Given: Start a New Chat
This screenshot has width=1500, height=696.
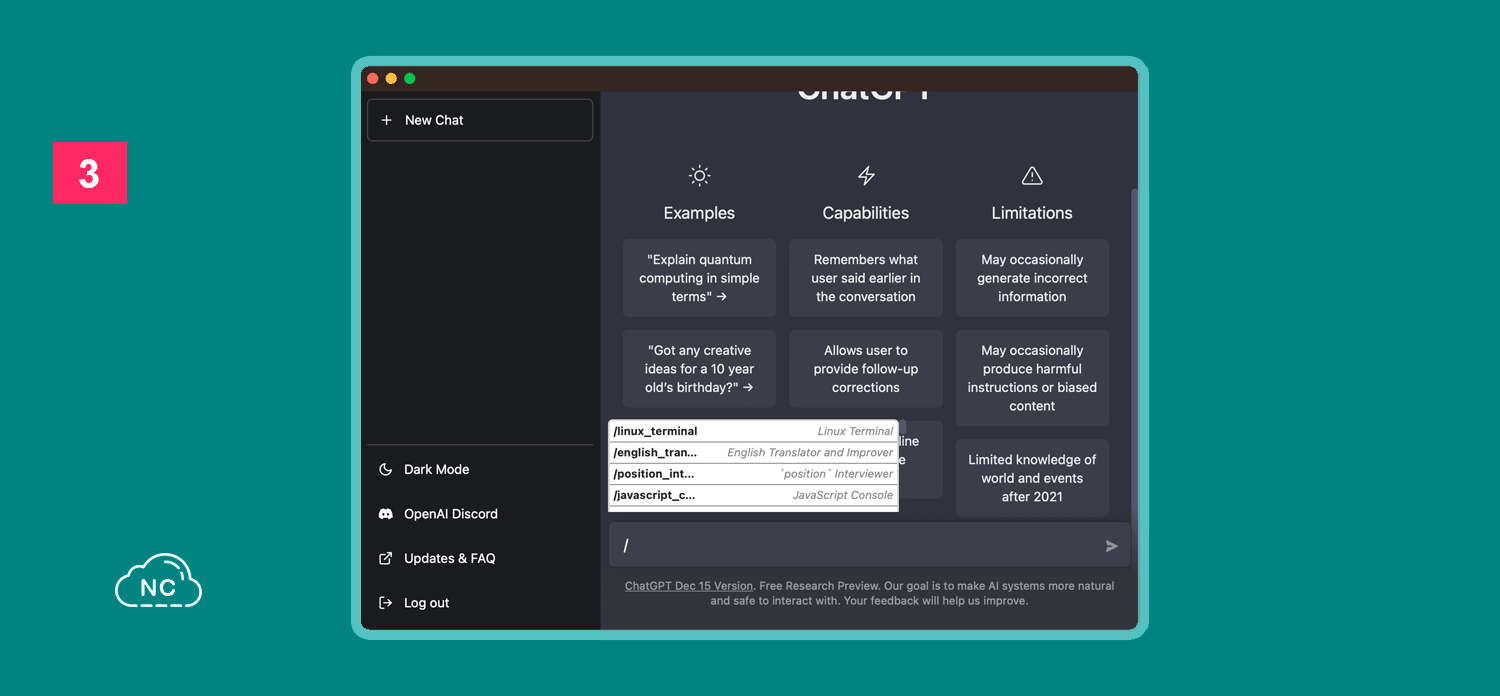Looking at the screenshot, I should (x=480, y=120).
